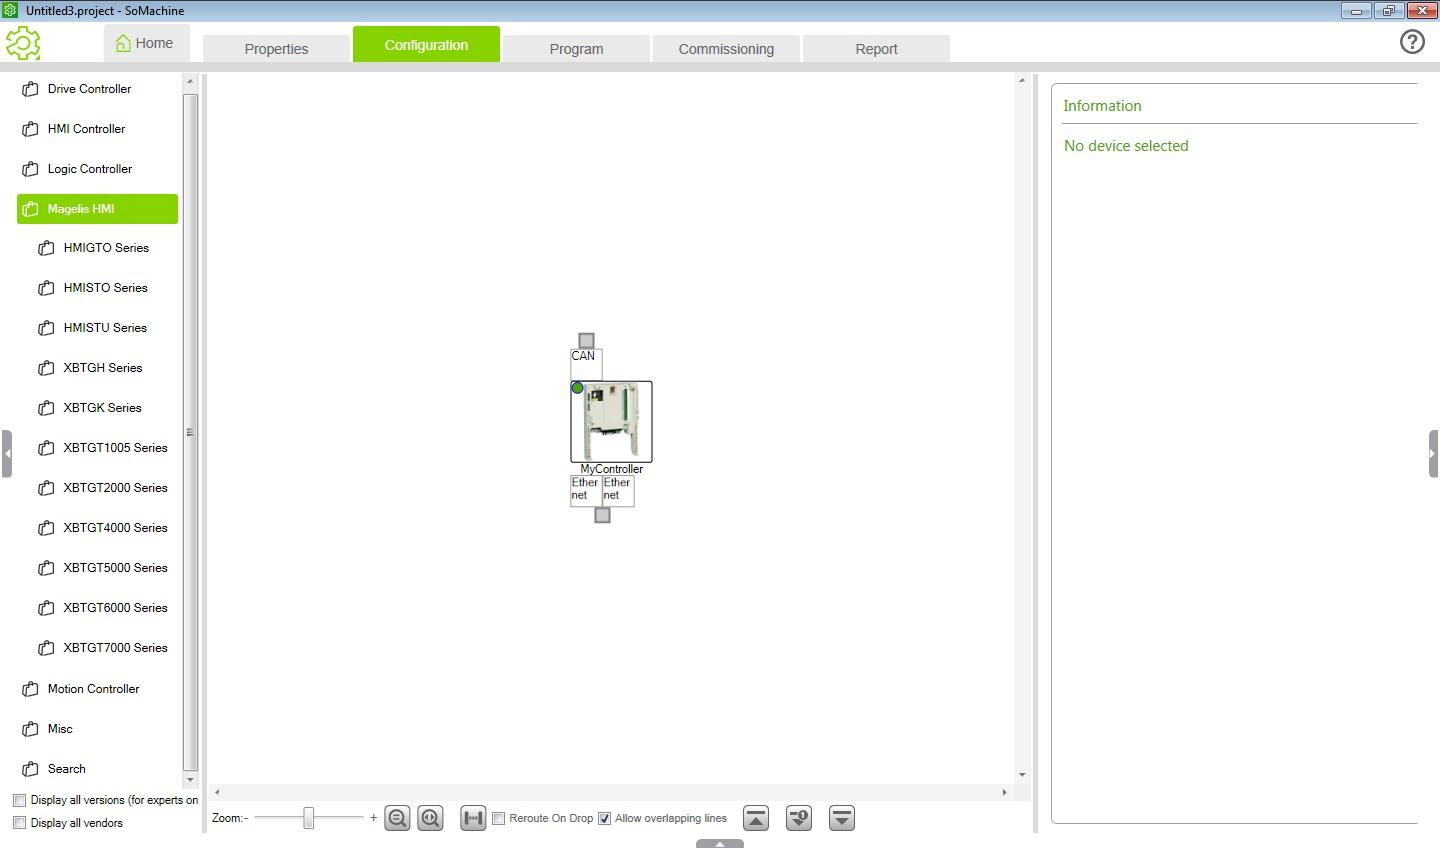Viewport: 1440px width, 852px height.
Task: Click the Information panel heading
Action: [x=1102, y=106]
